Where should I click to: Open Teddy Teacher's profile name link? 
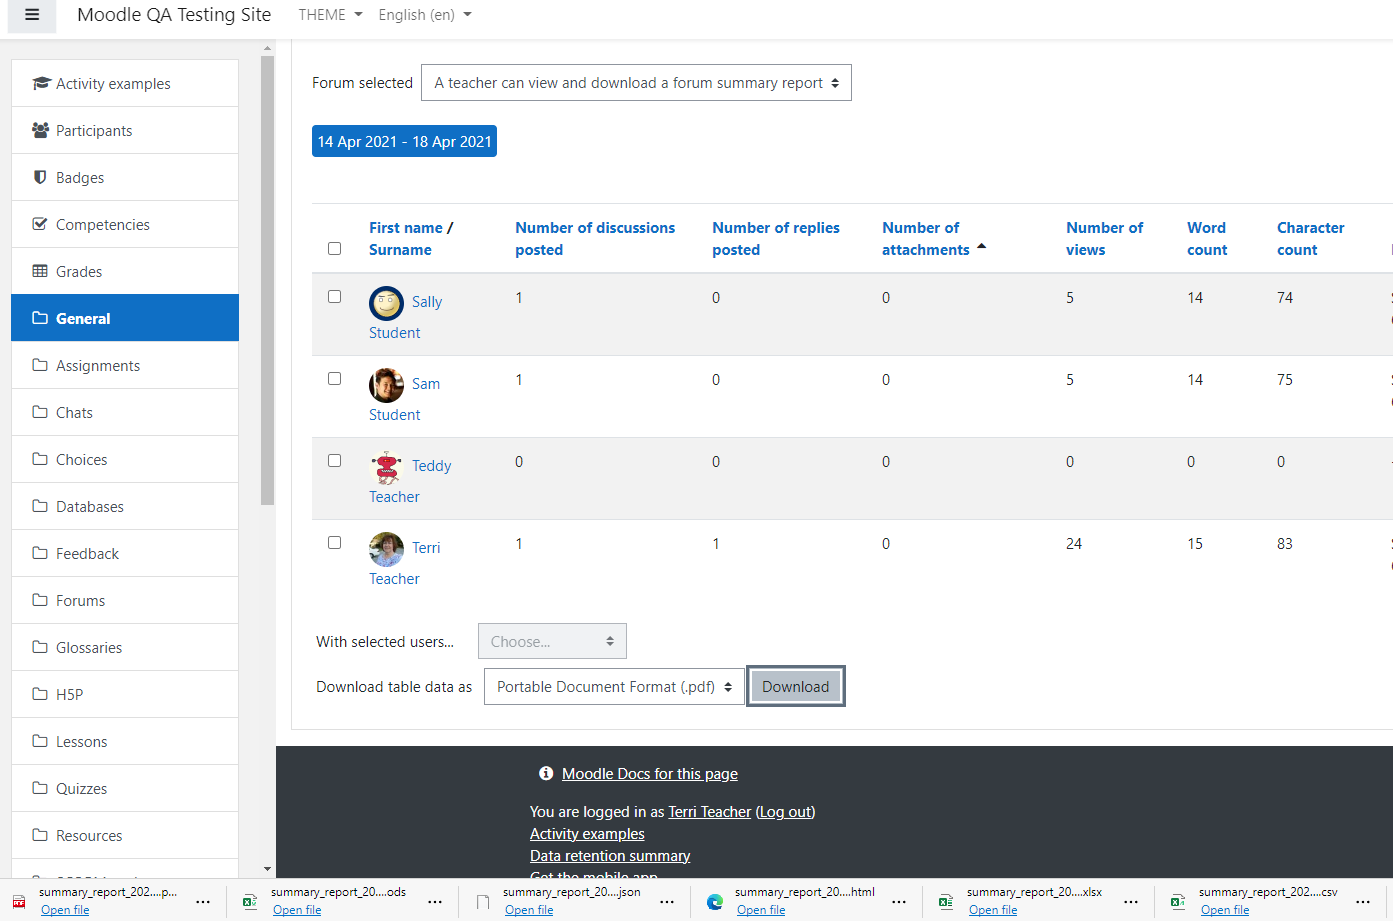(x=431, y=465)
